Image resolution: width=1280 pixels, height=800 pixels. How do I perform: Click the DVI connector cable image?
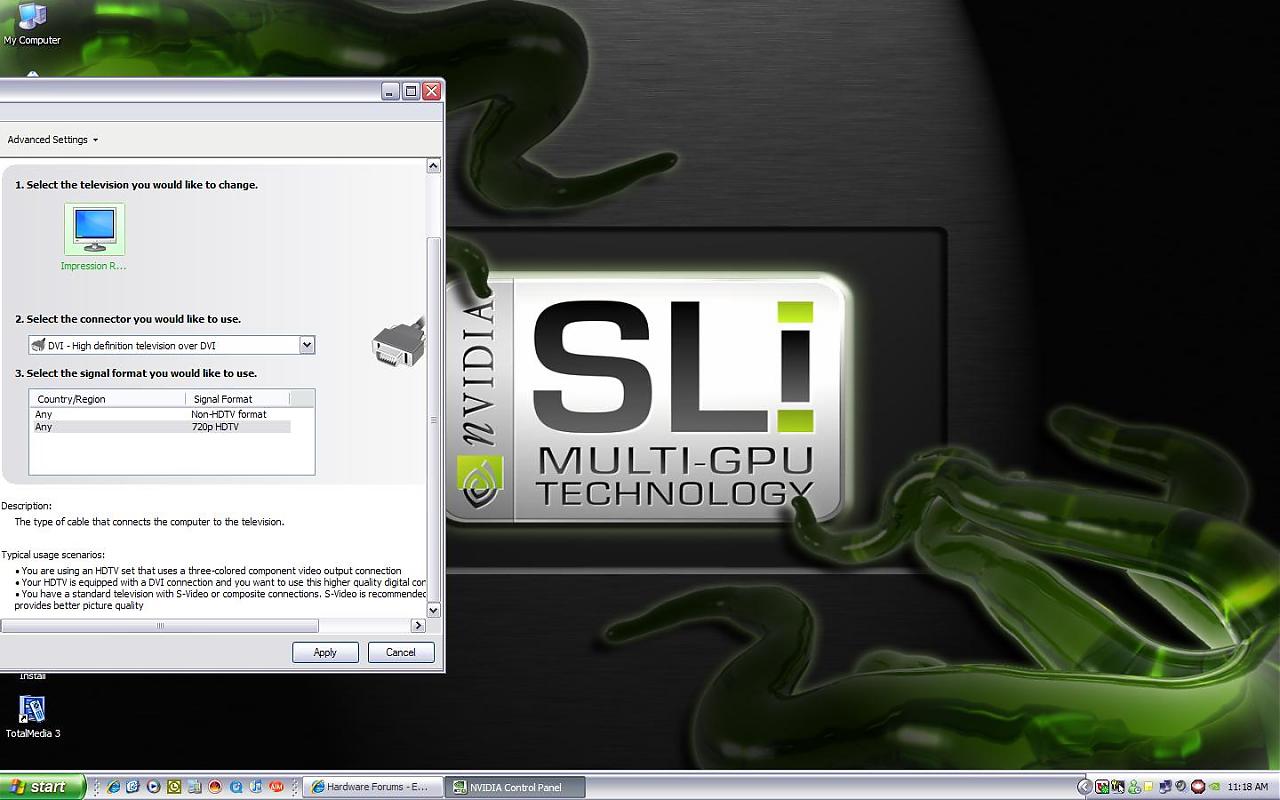tap(397, 344)
